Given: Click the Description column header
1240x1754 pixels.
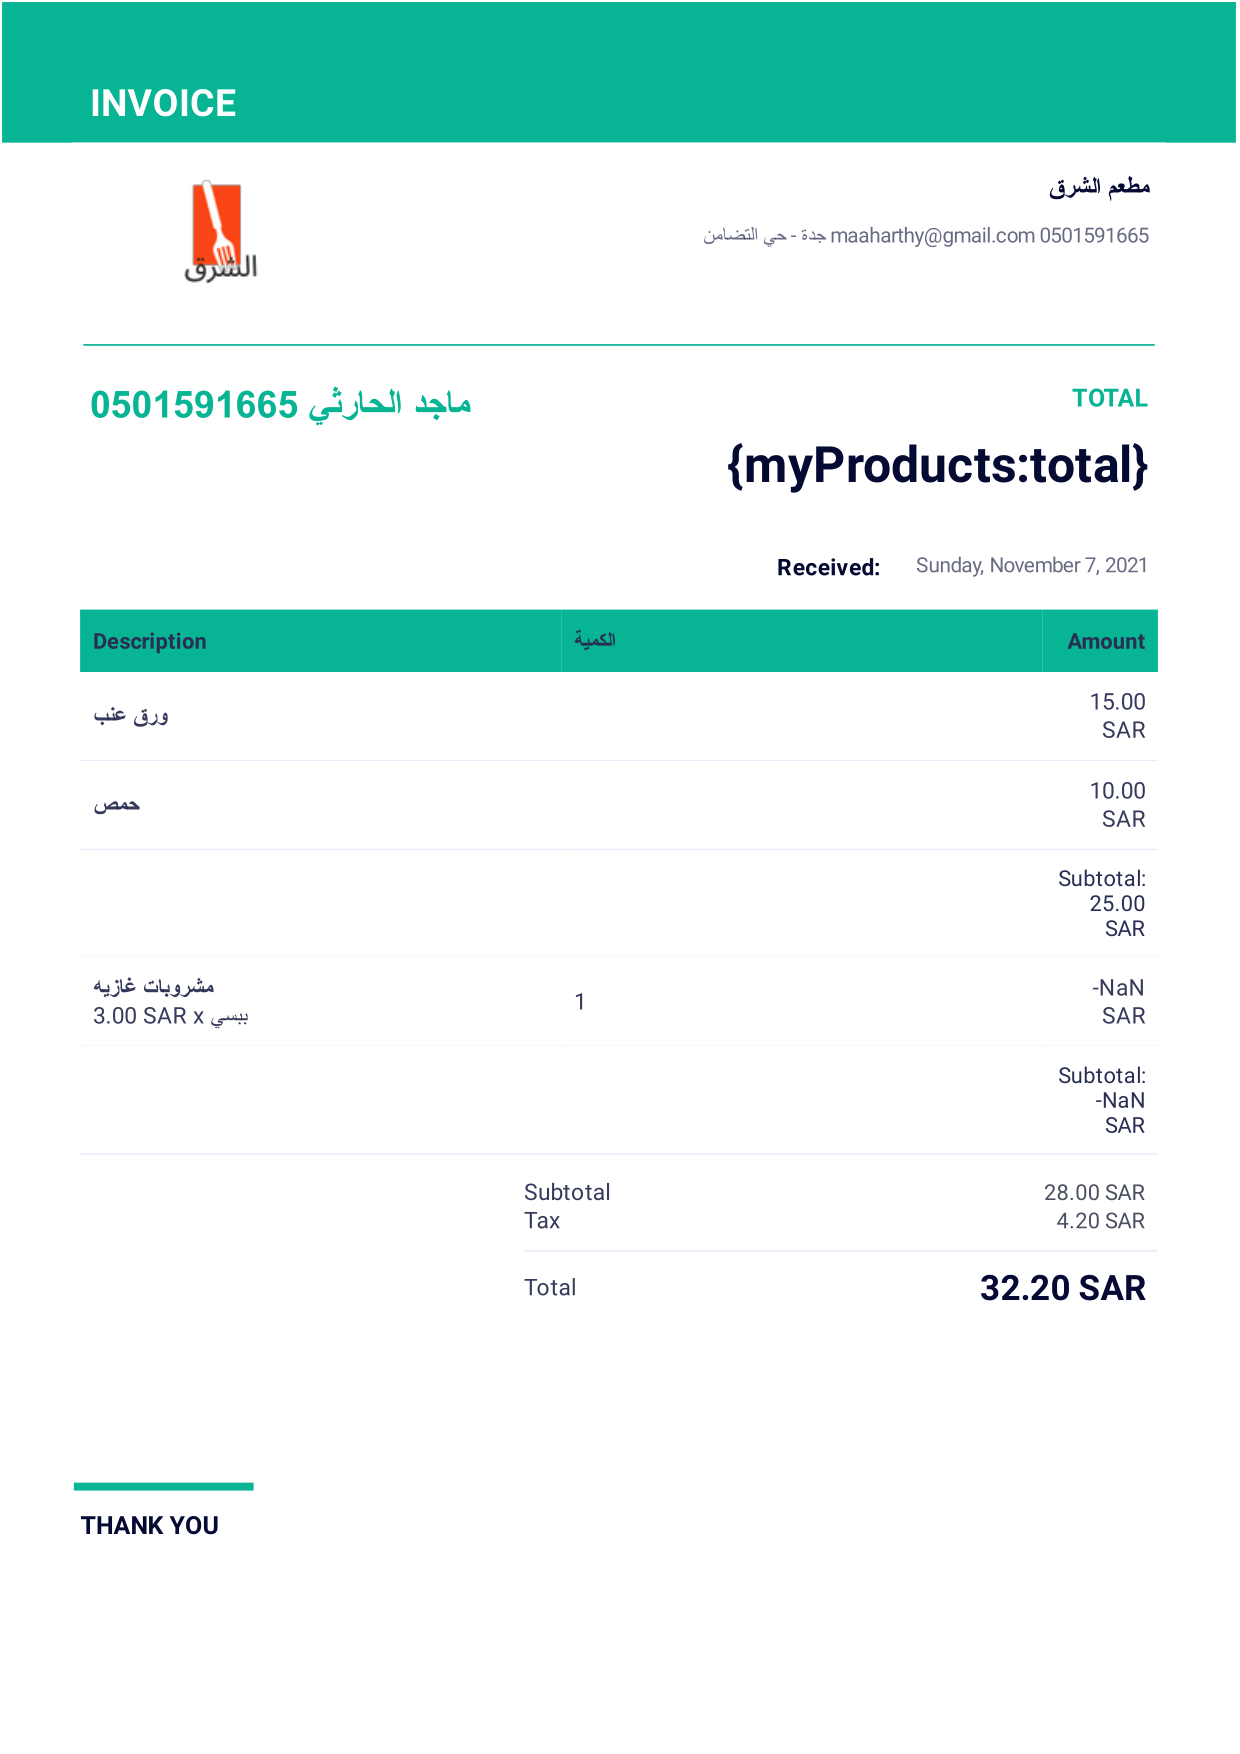Looking at the screenshot, I should [x=150, y=642].
